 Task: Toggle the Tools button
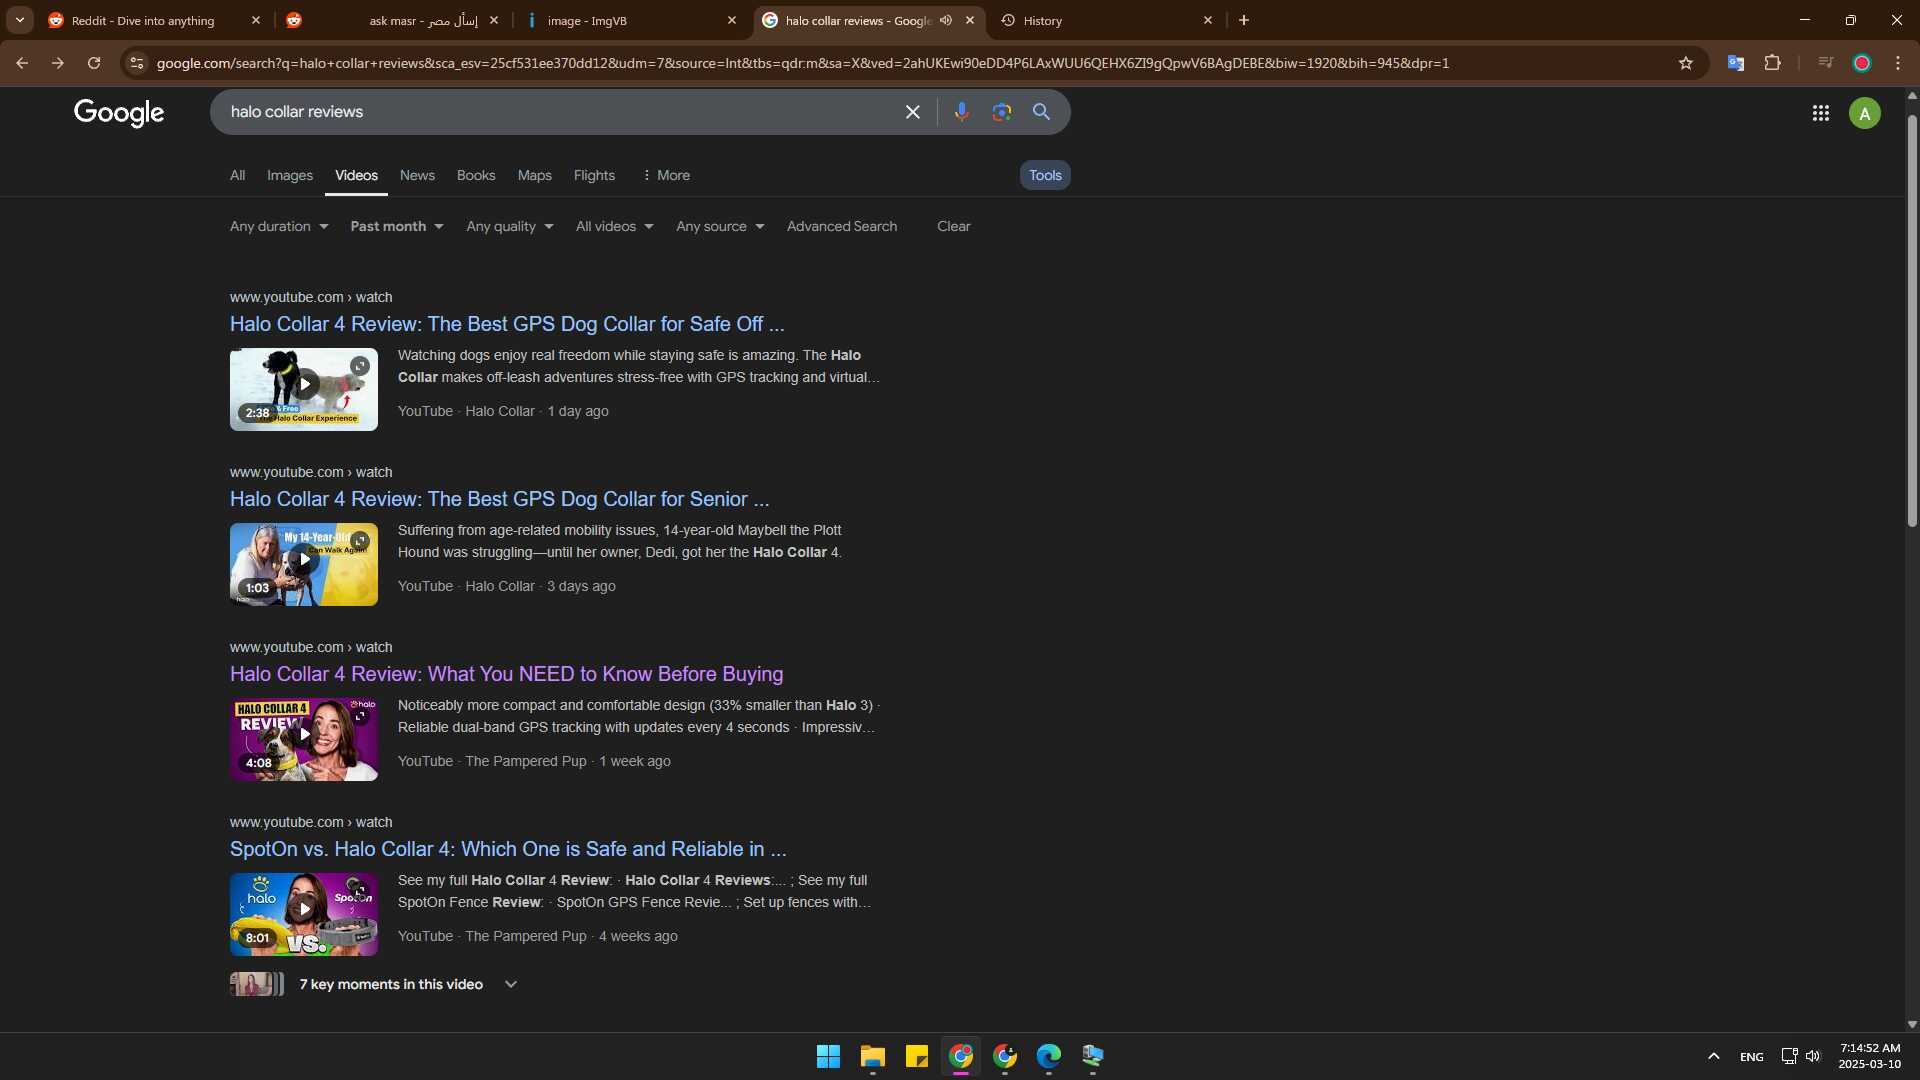pos(1045,175)
